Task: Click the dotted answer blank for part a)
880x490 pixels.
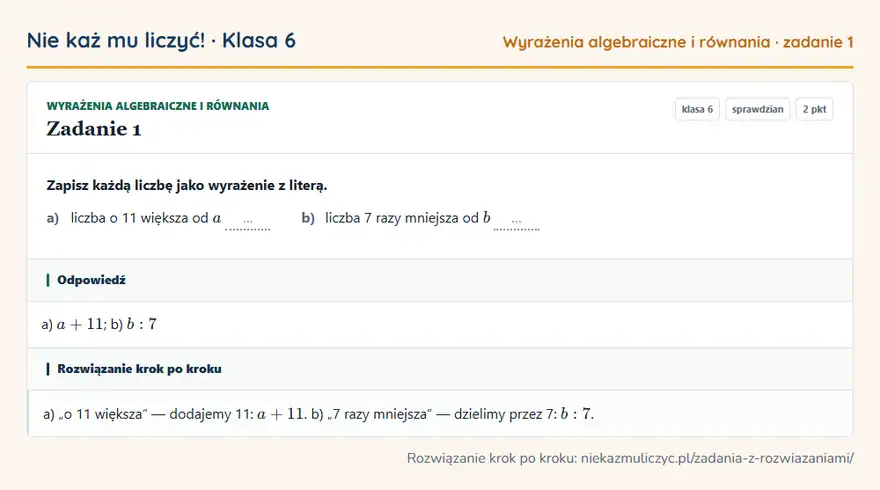Action: coord(248,223)
